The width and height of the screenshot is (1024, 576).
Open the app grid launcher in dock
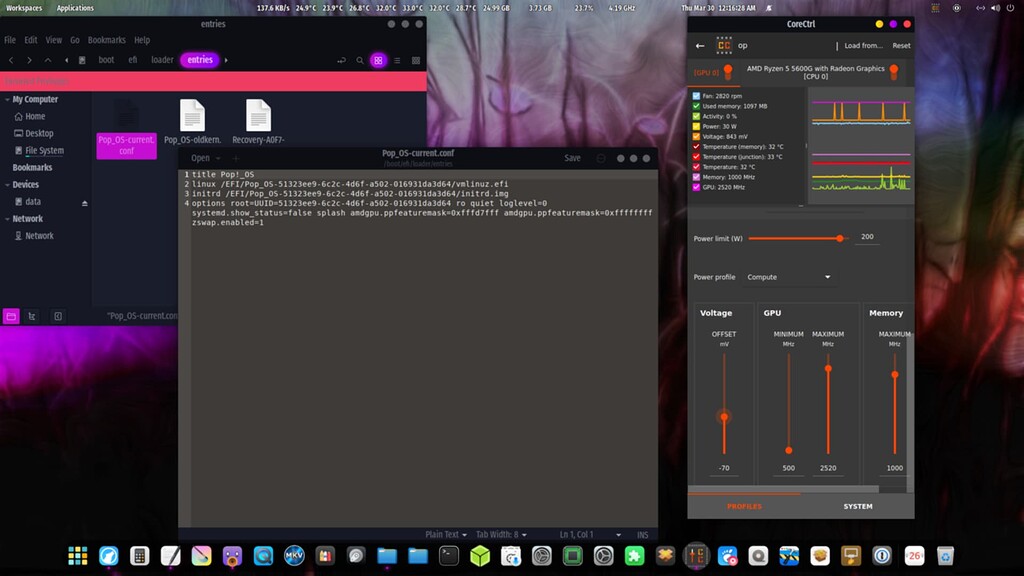click(x=78, y=556)
